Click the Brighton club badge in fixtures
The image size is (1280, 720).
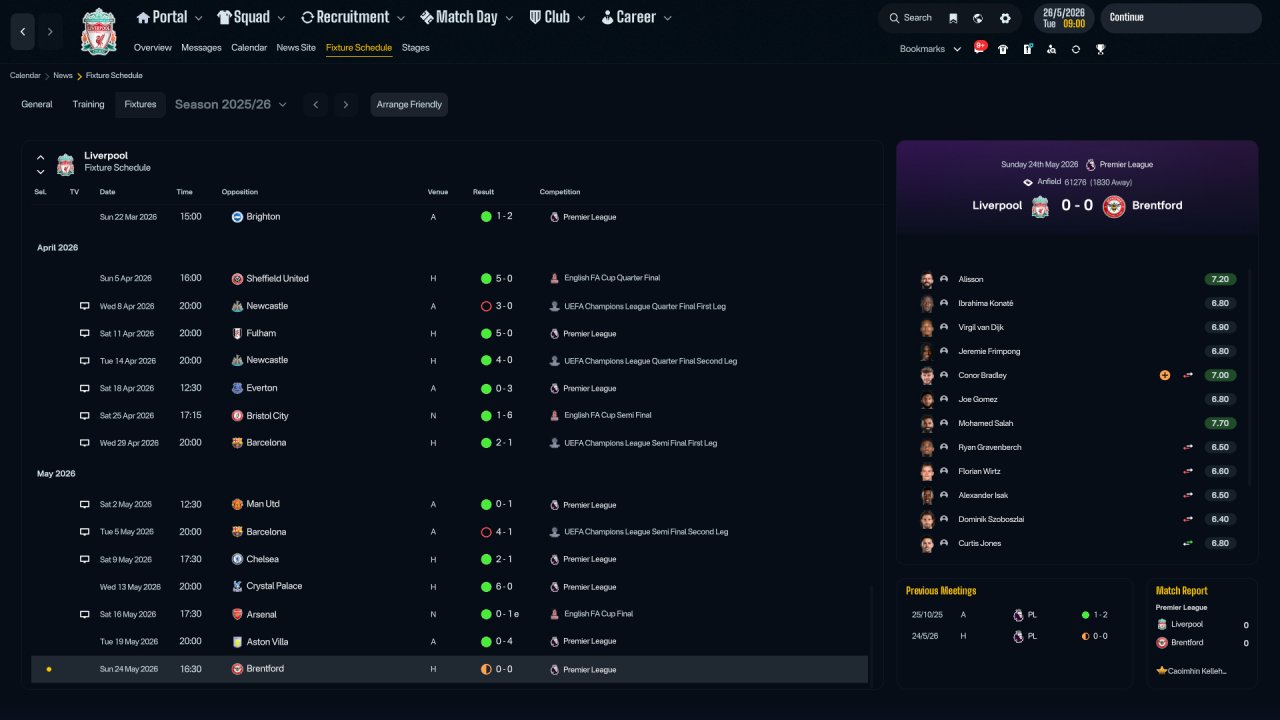pyautogui.click(x=238, y=216)
